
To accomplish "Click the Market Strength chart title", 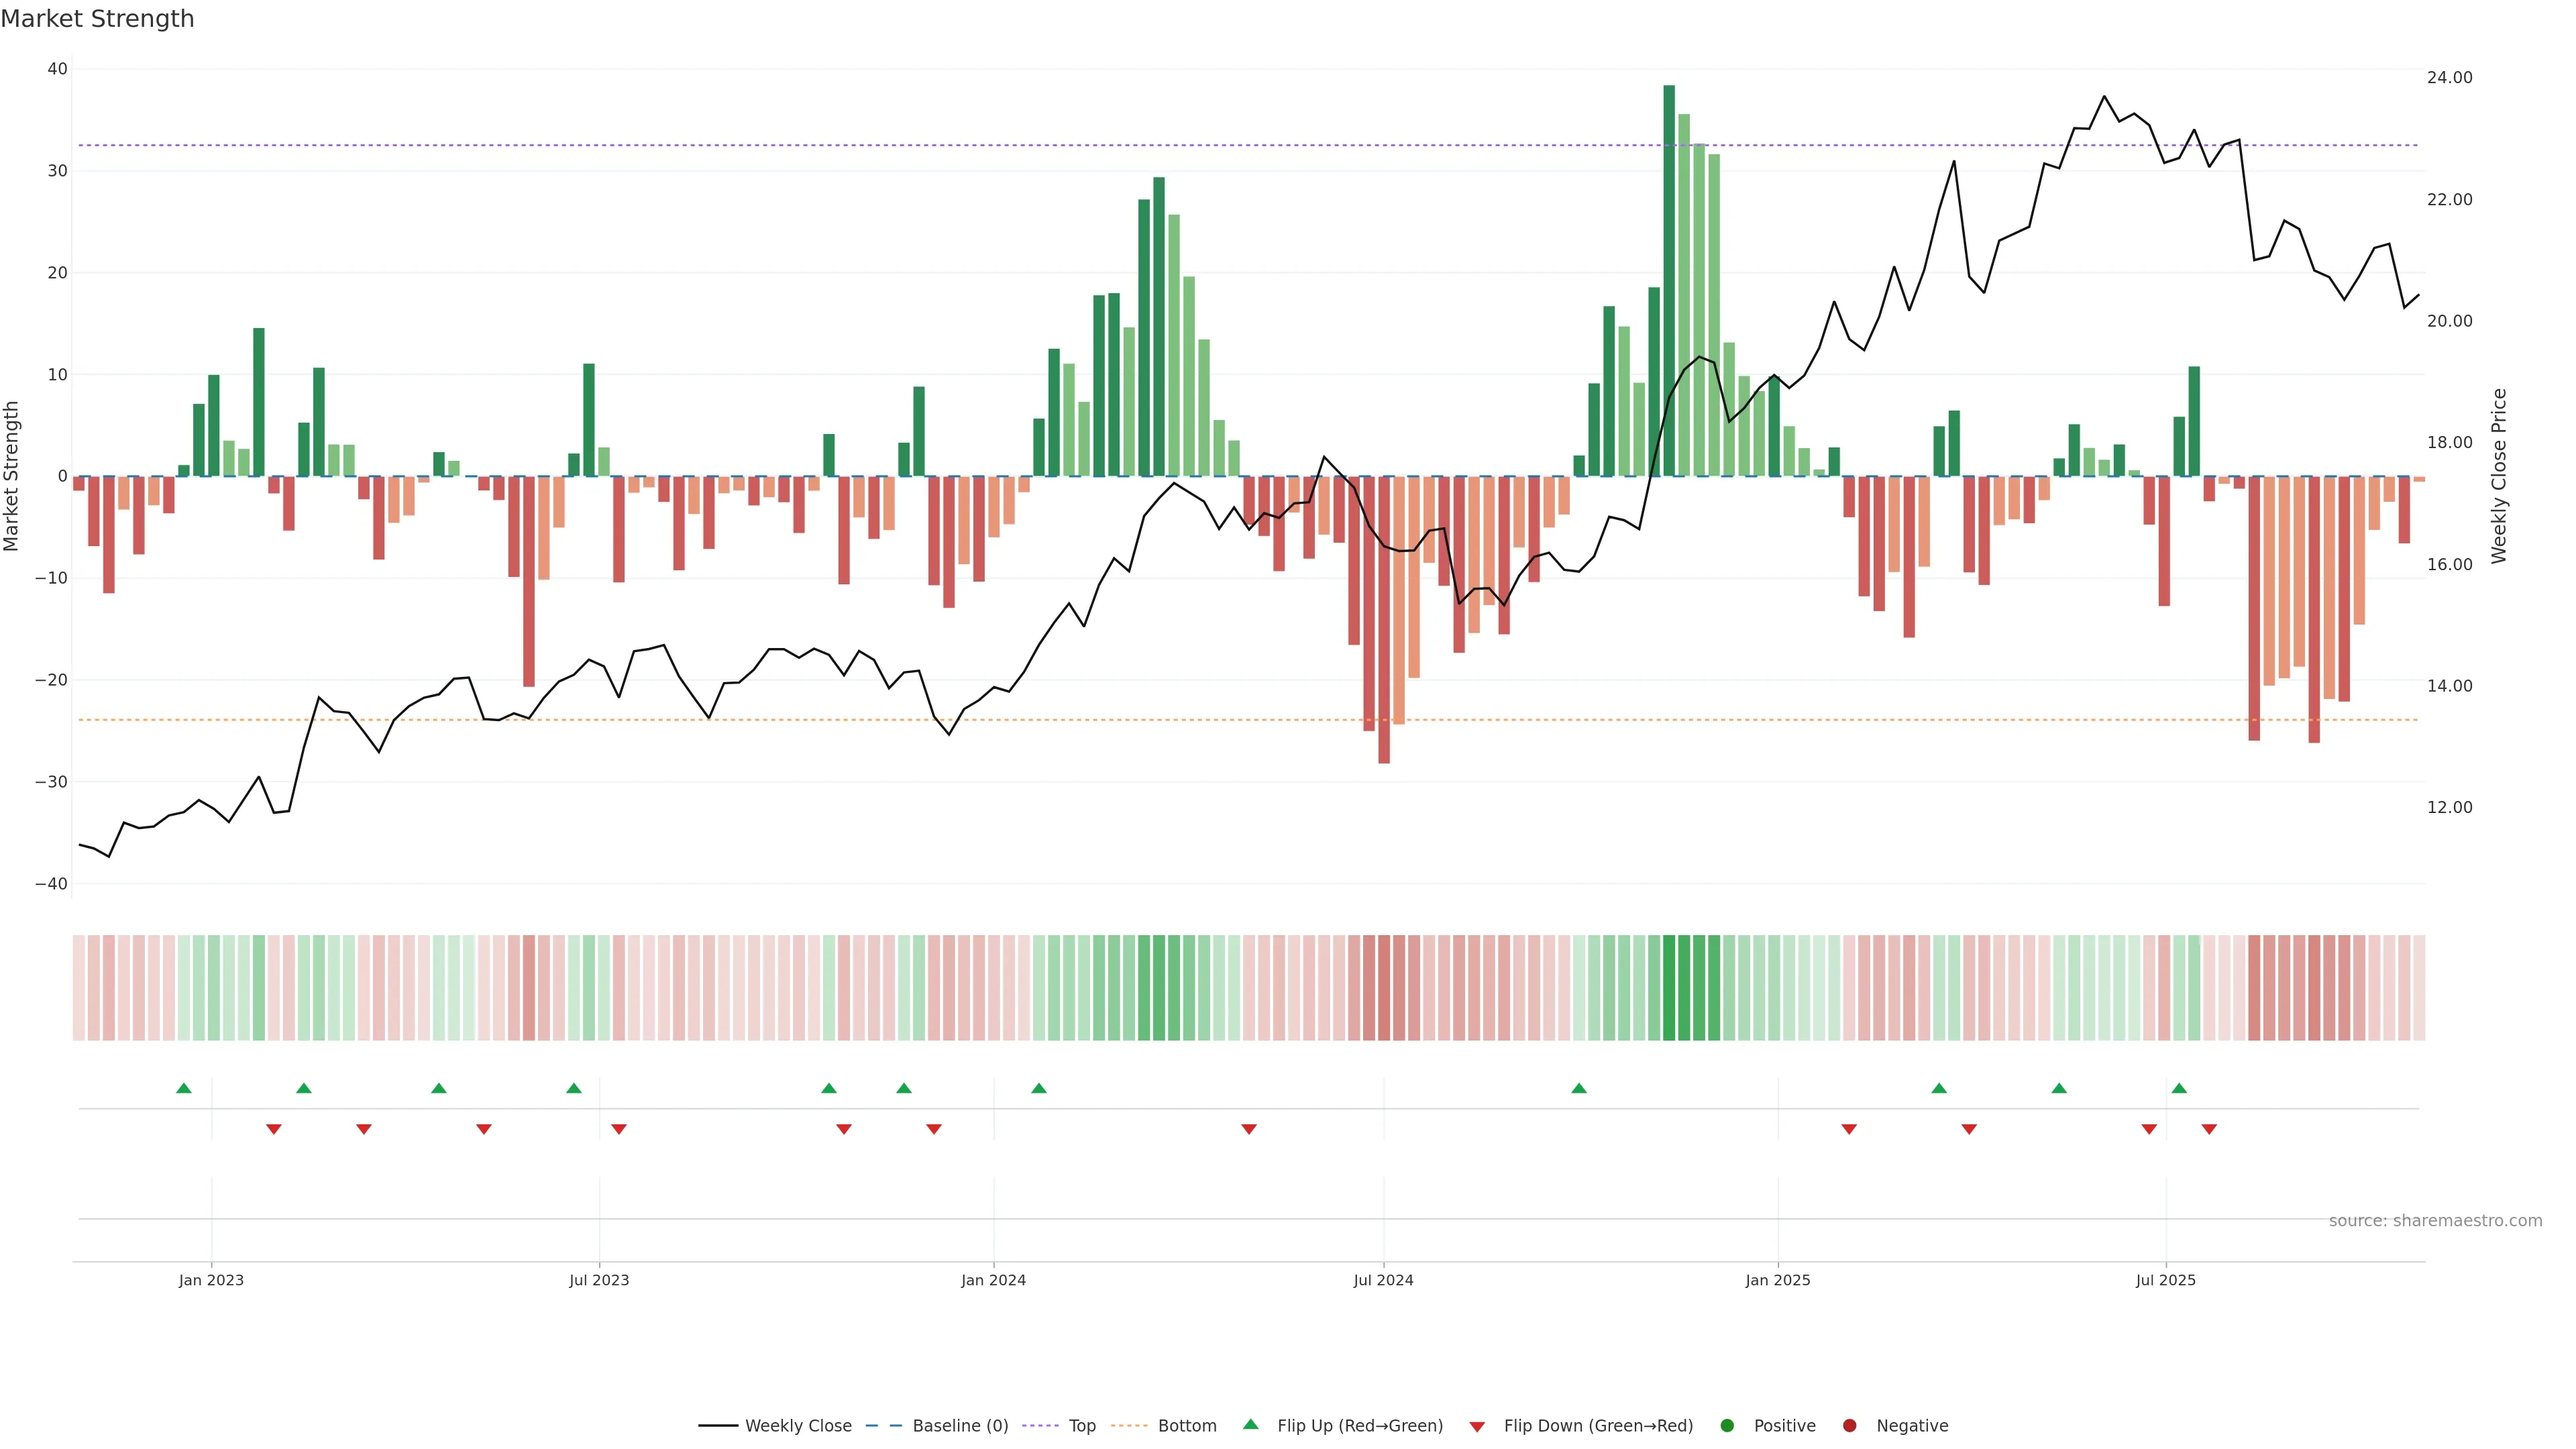I will click(97, 19).
